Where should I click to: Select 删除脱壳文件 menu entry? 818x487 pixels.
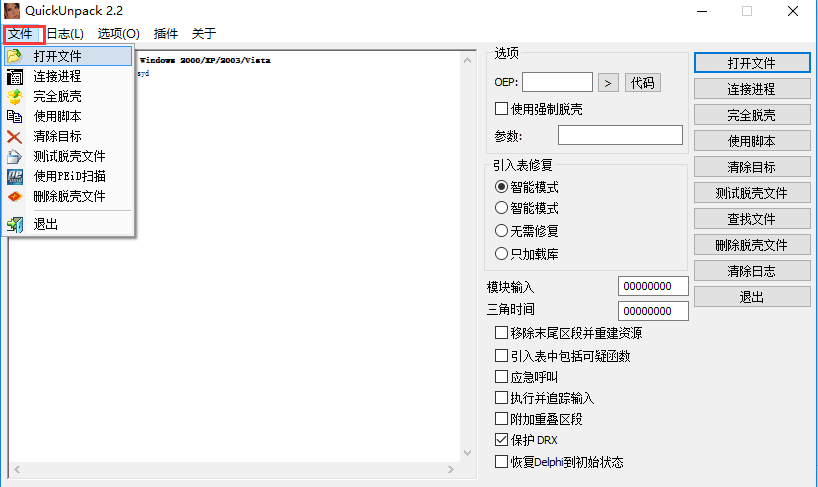coord(68,197)
